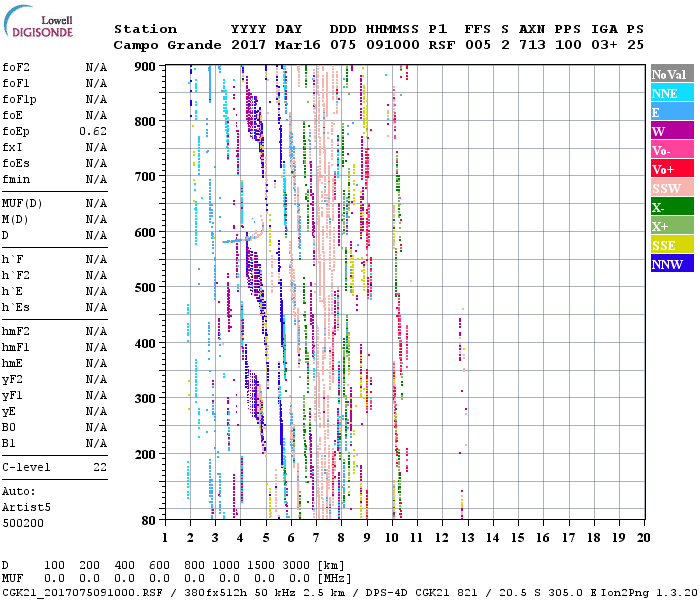Click the Artist5 auto-scaling label
The image size is (700, 600).
[26, 508]
